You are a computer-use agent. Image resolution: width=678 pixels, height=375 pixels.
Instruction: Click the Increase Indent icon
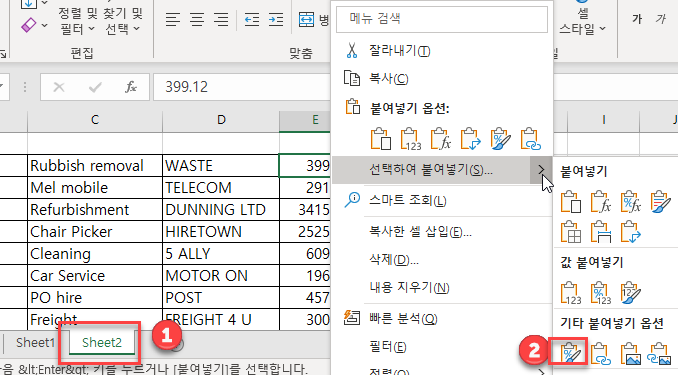[276, 20]
